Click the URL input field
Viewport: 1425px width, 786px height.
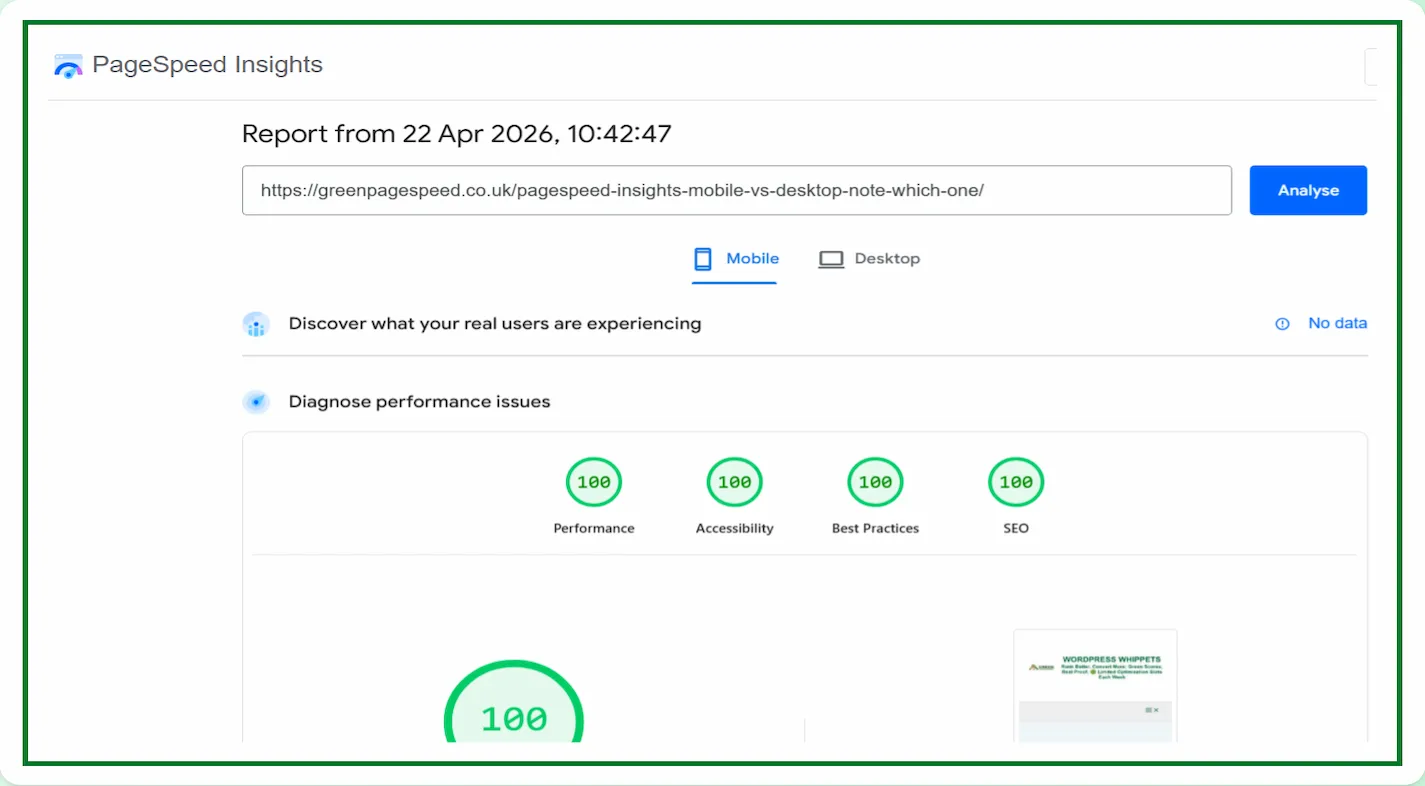(736, 190)
